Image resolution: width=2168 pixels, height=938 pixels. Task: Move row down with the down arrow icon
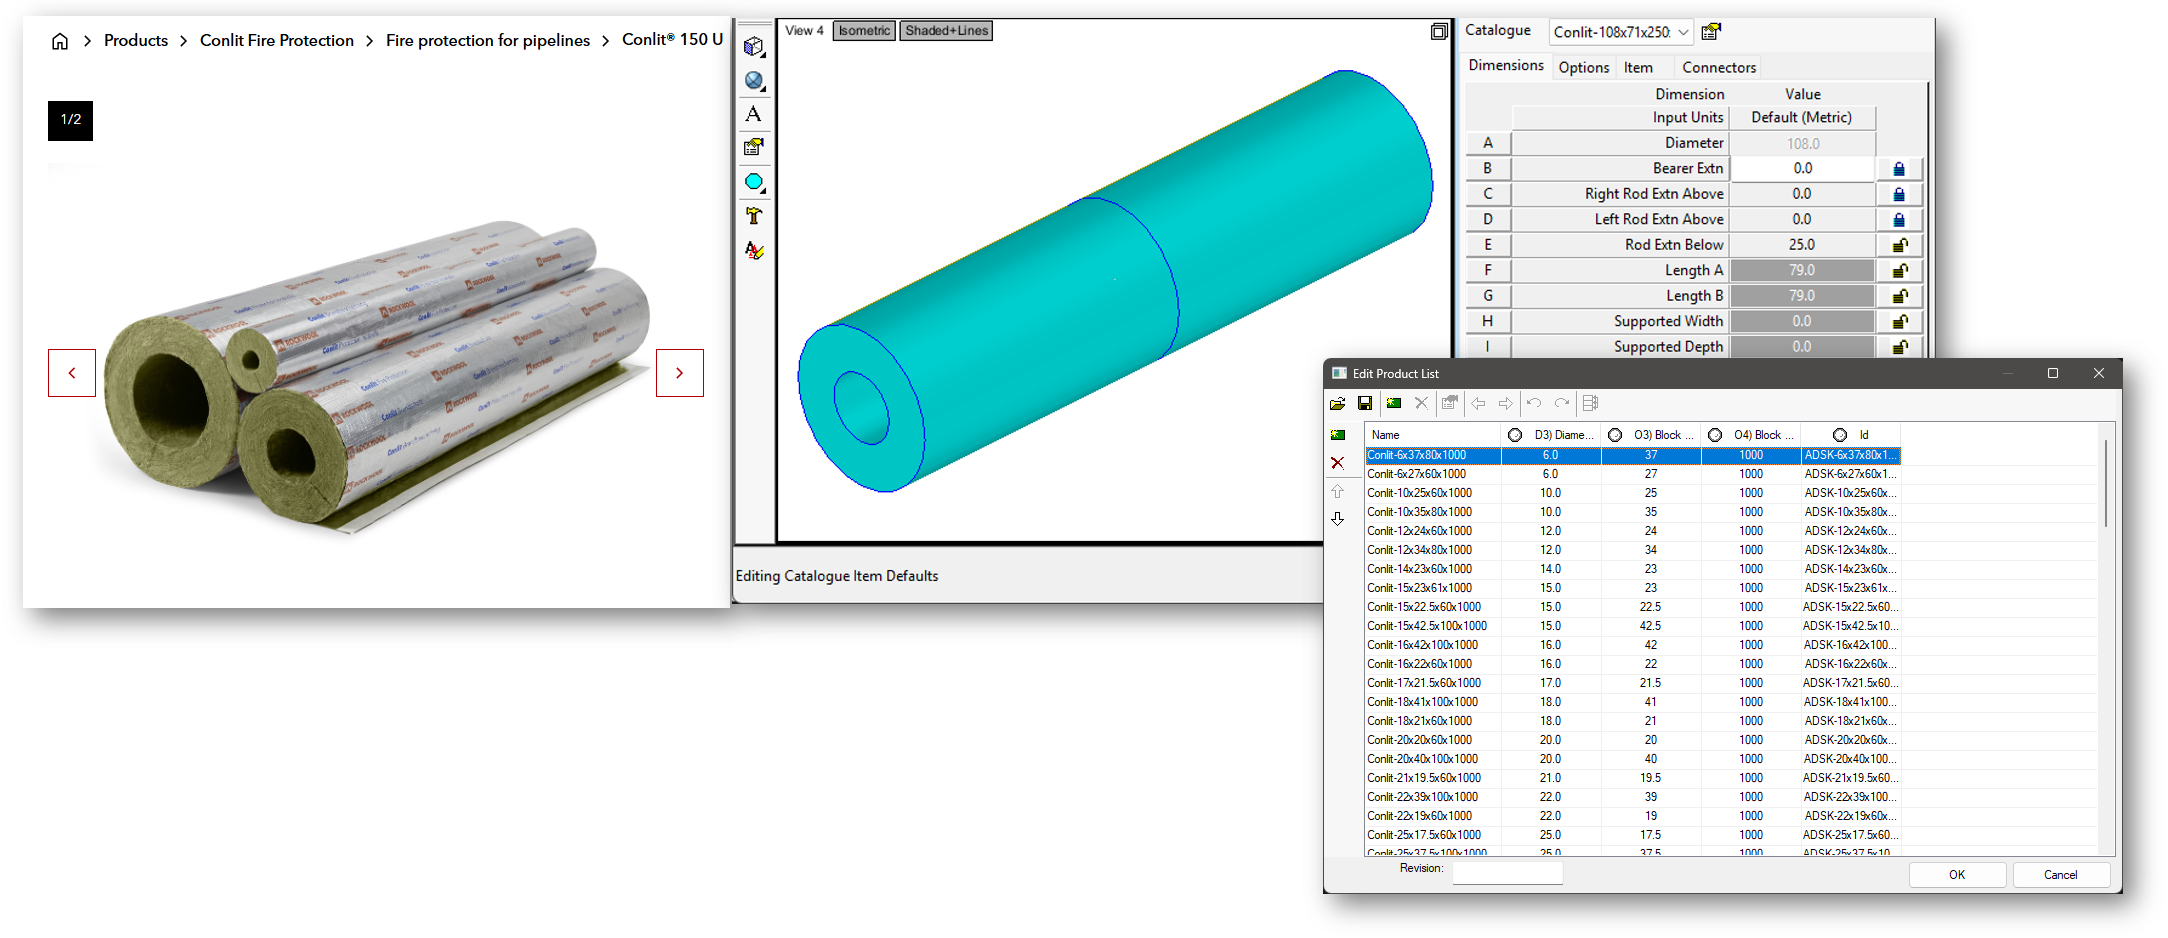[1338, 519]
